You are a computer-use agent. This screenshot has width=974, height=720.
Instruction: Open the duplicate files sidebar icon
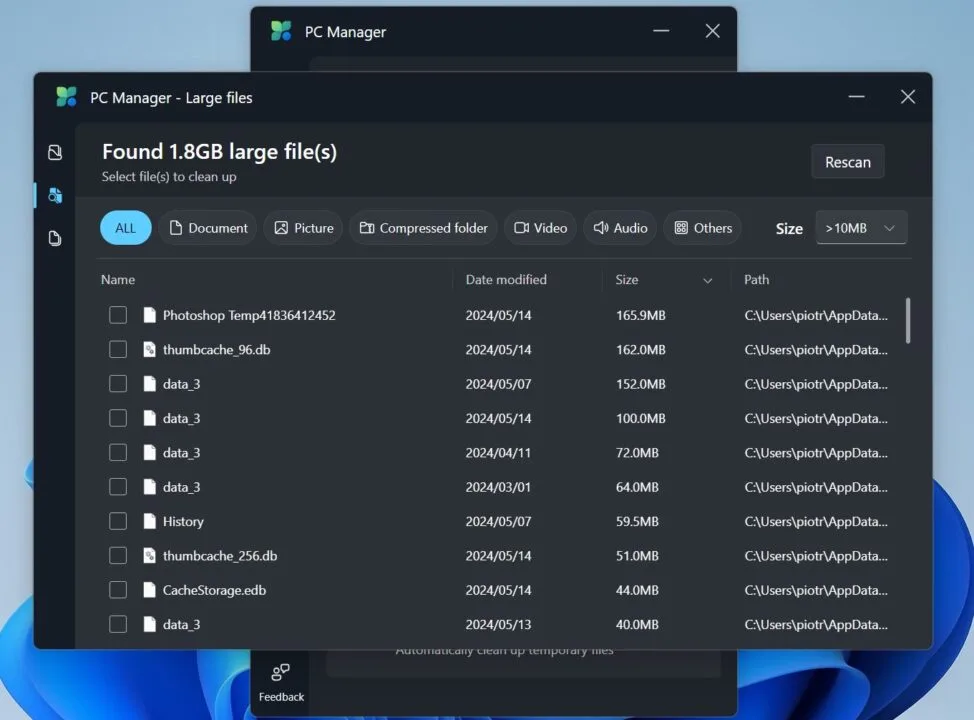[x=55, y=238]
